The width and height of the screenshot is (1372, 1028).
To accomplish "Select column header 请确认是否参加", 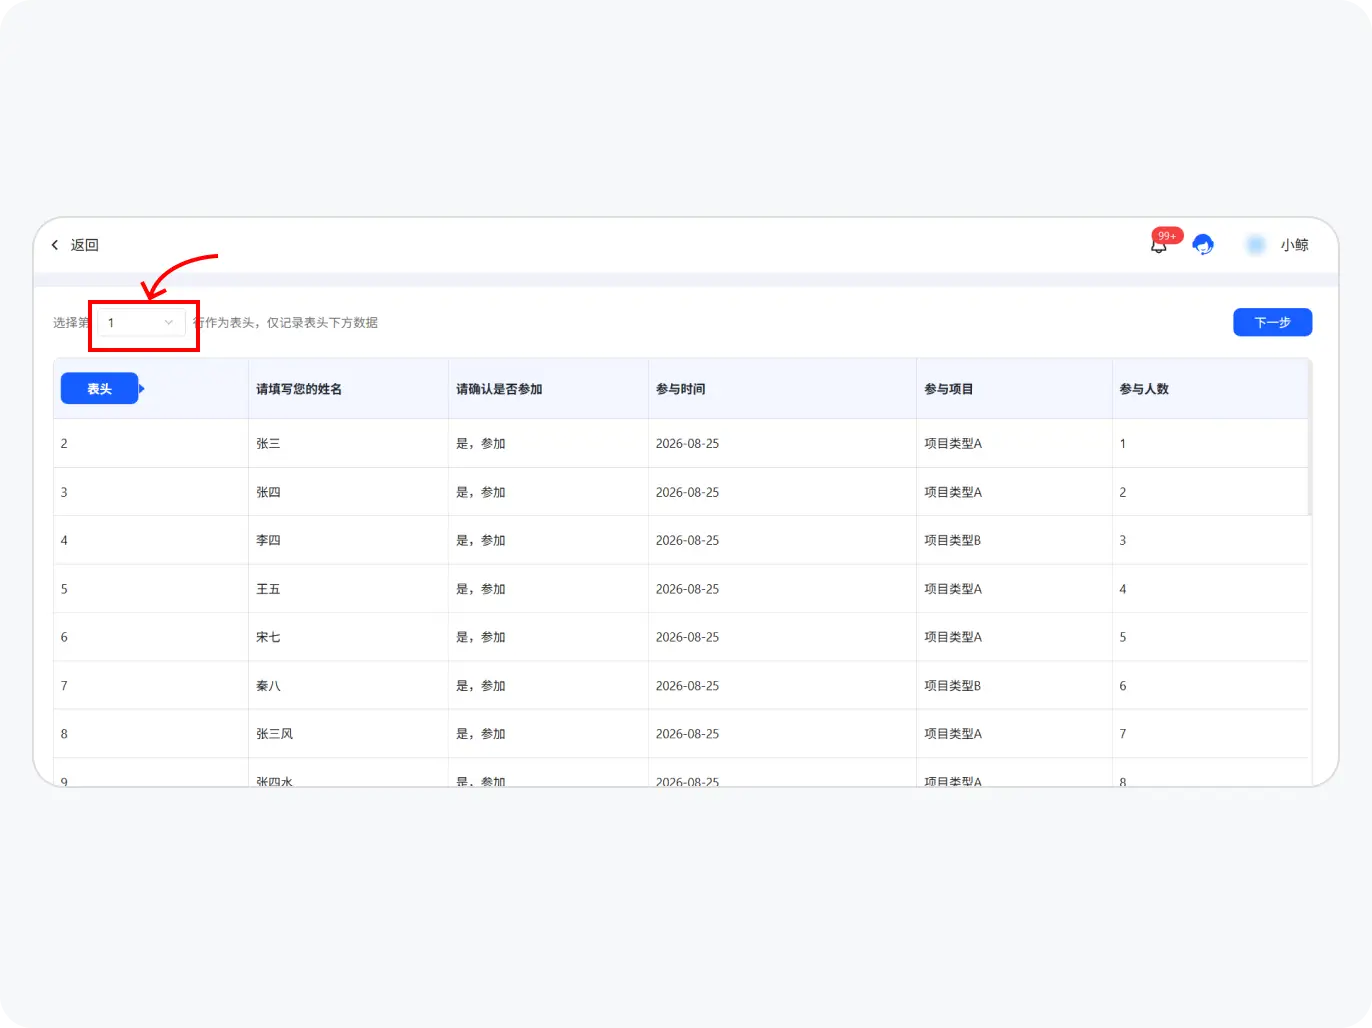I will pos(499,389).
